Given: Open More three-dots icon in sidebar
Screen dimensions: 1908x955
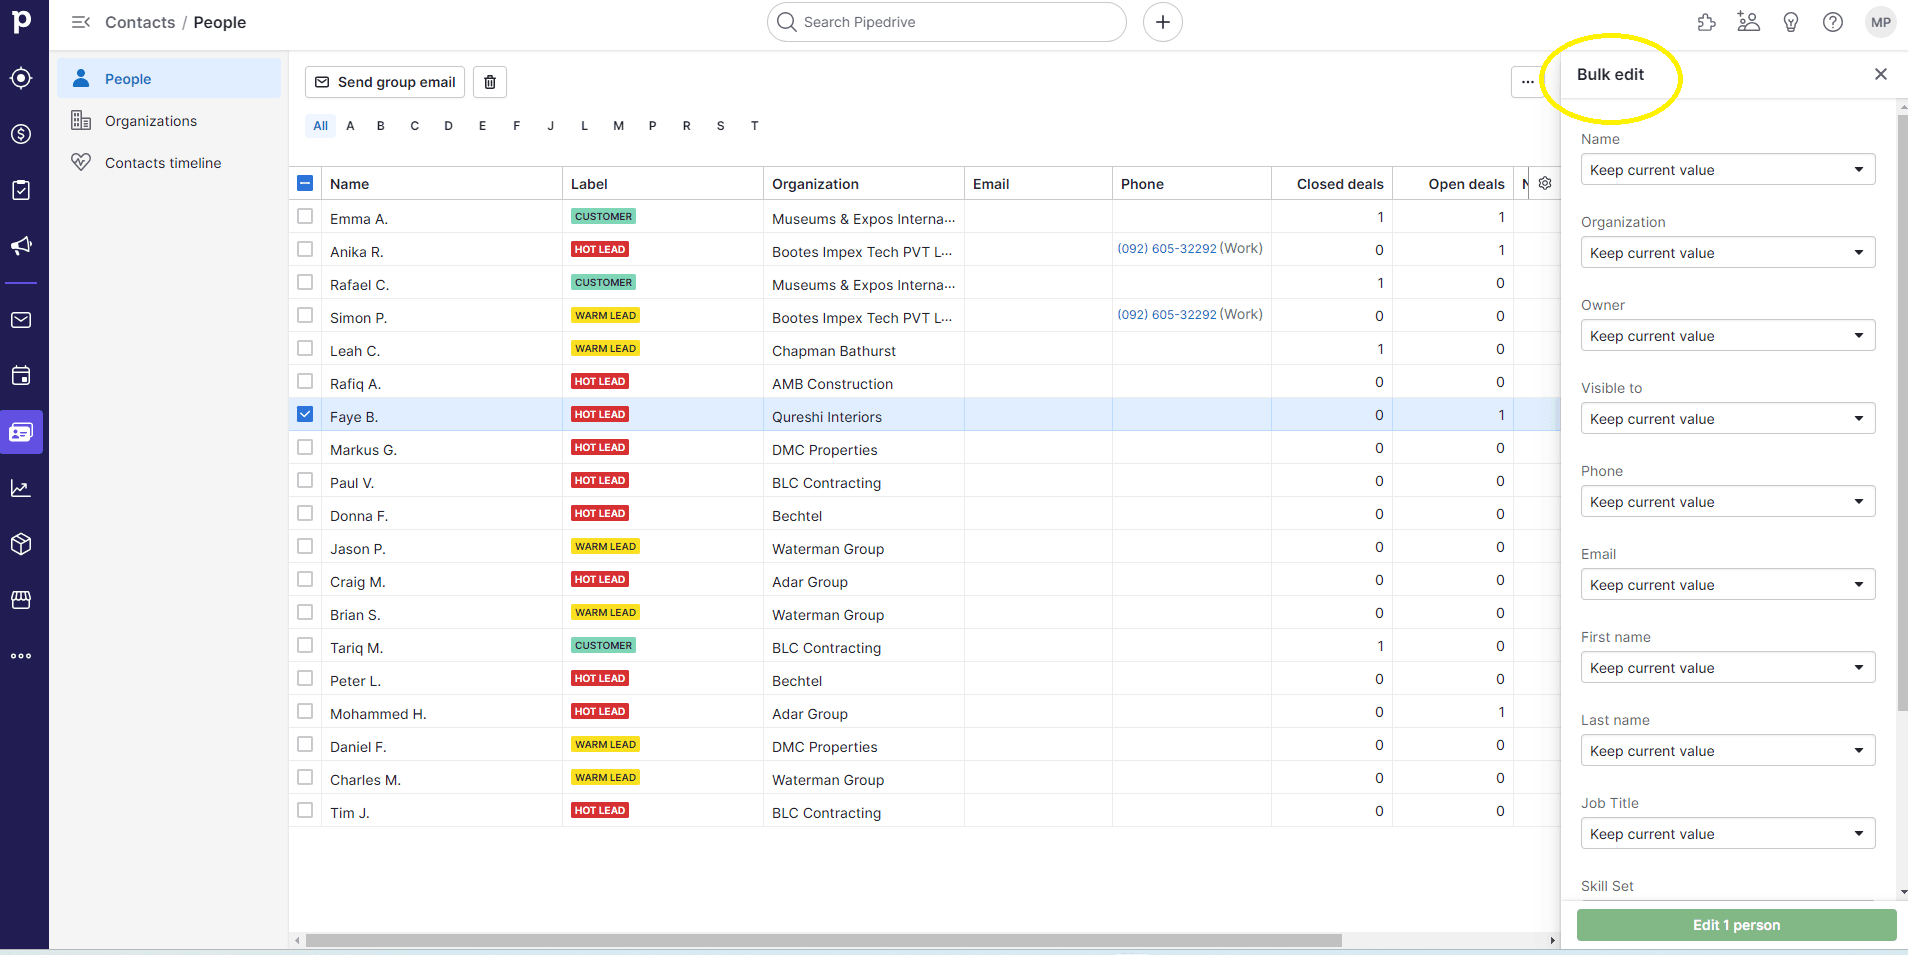Looking at the screenshot, I should (21, 656).
